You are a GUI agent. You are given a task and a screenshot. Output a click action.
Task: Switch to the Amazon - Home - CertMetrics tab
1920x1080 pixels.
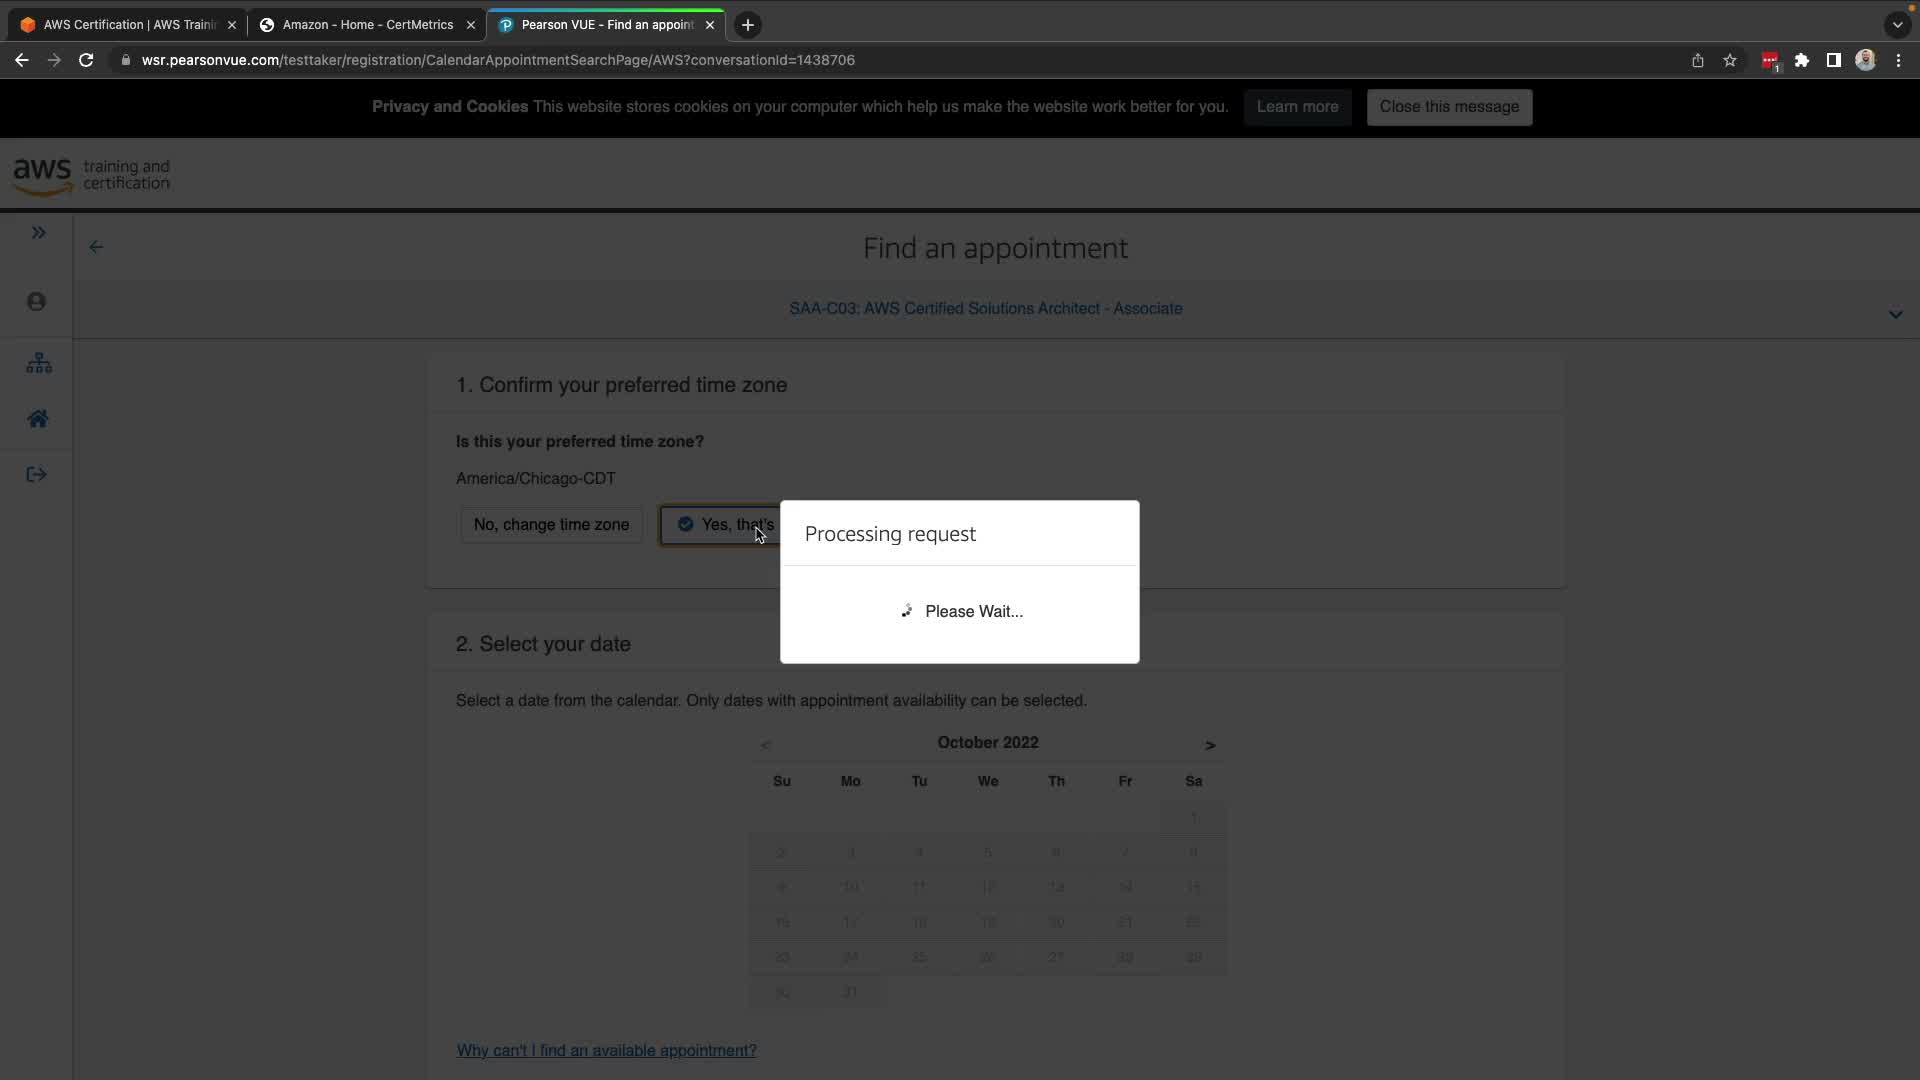[x=366, y=25]
